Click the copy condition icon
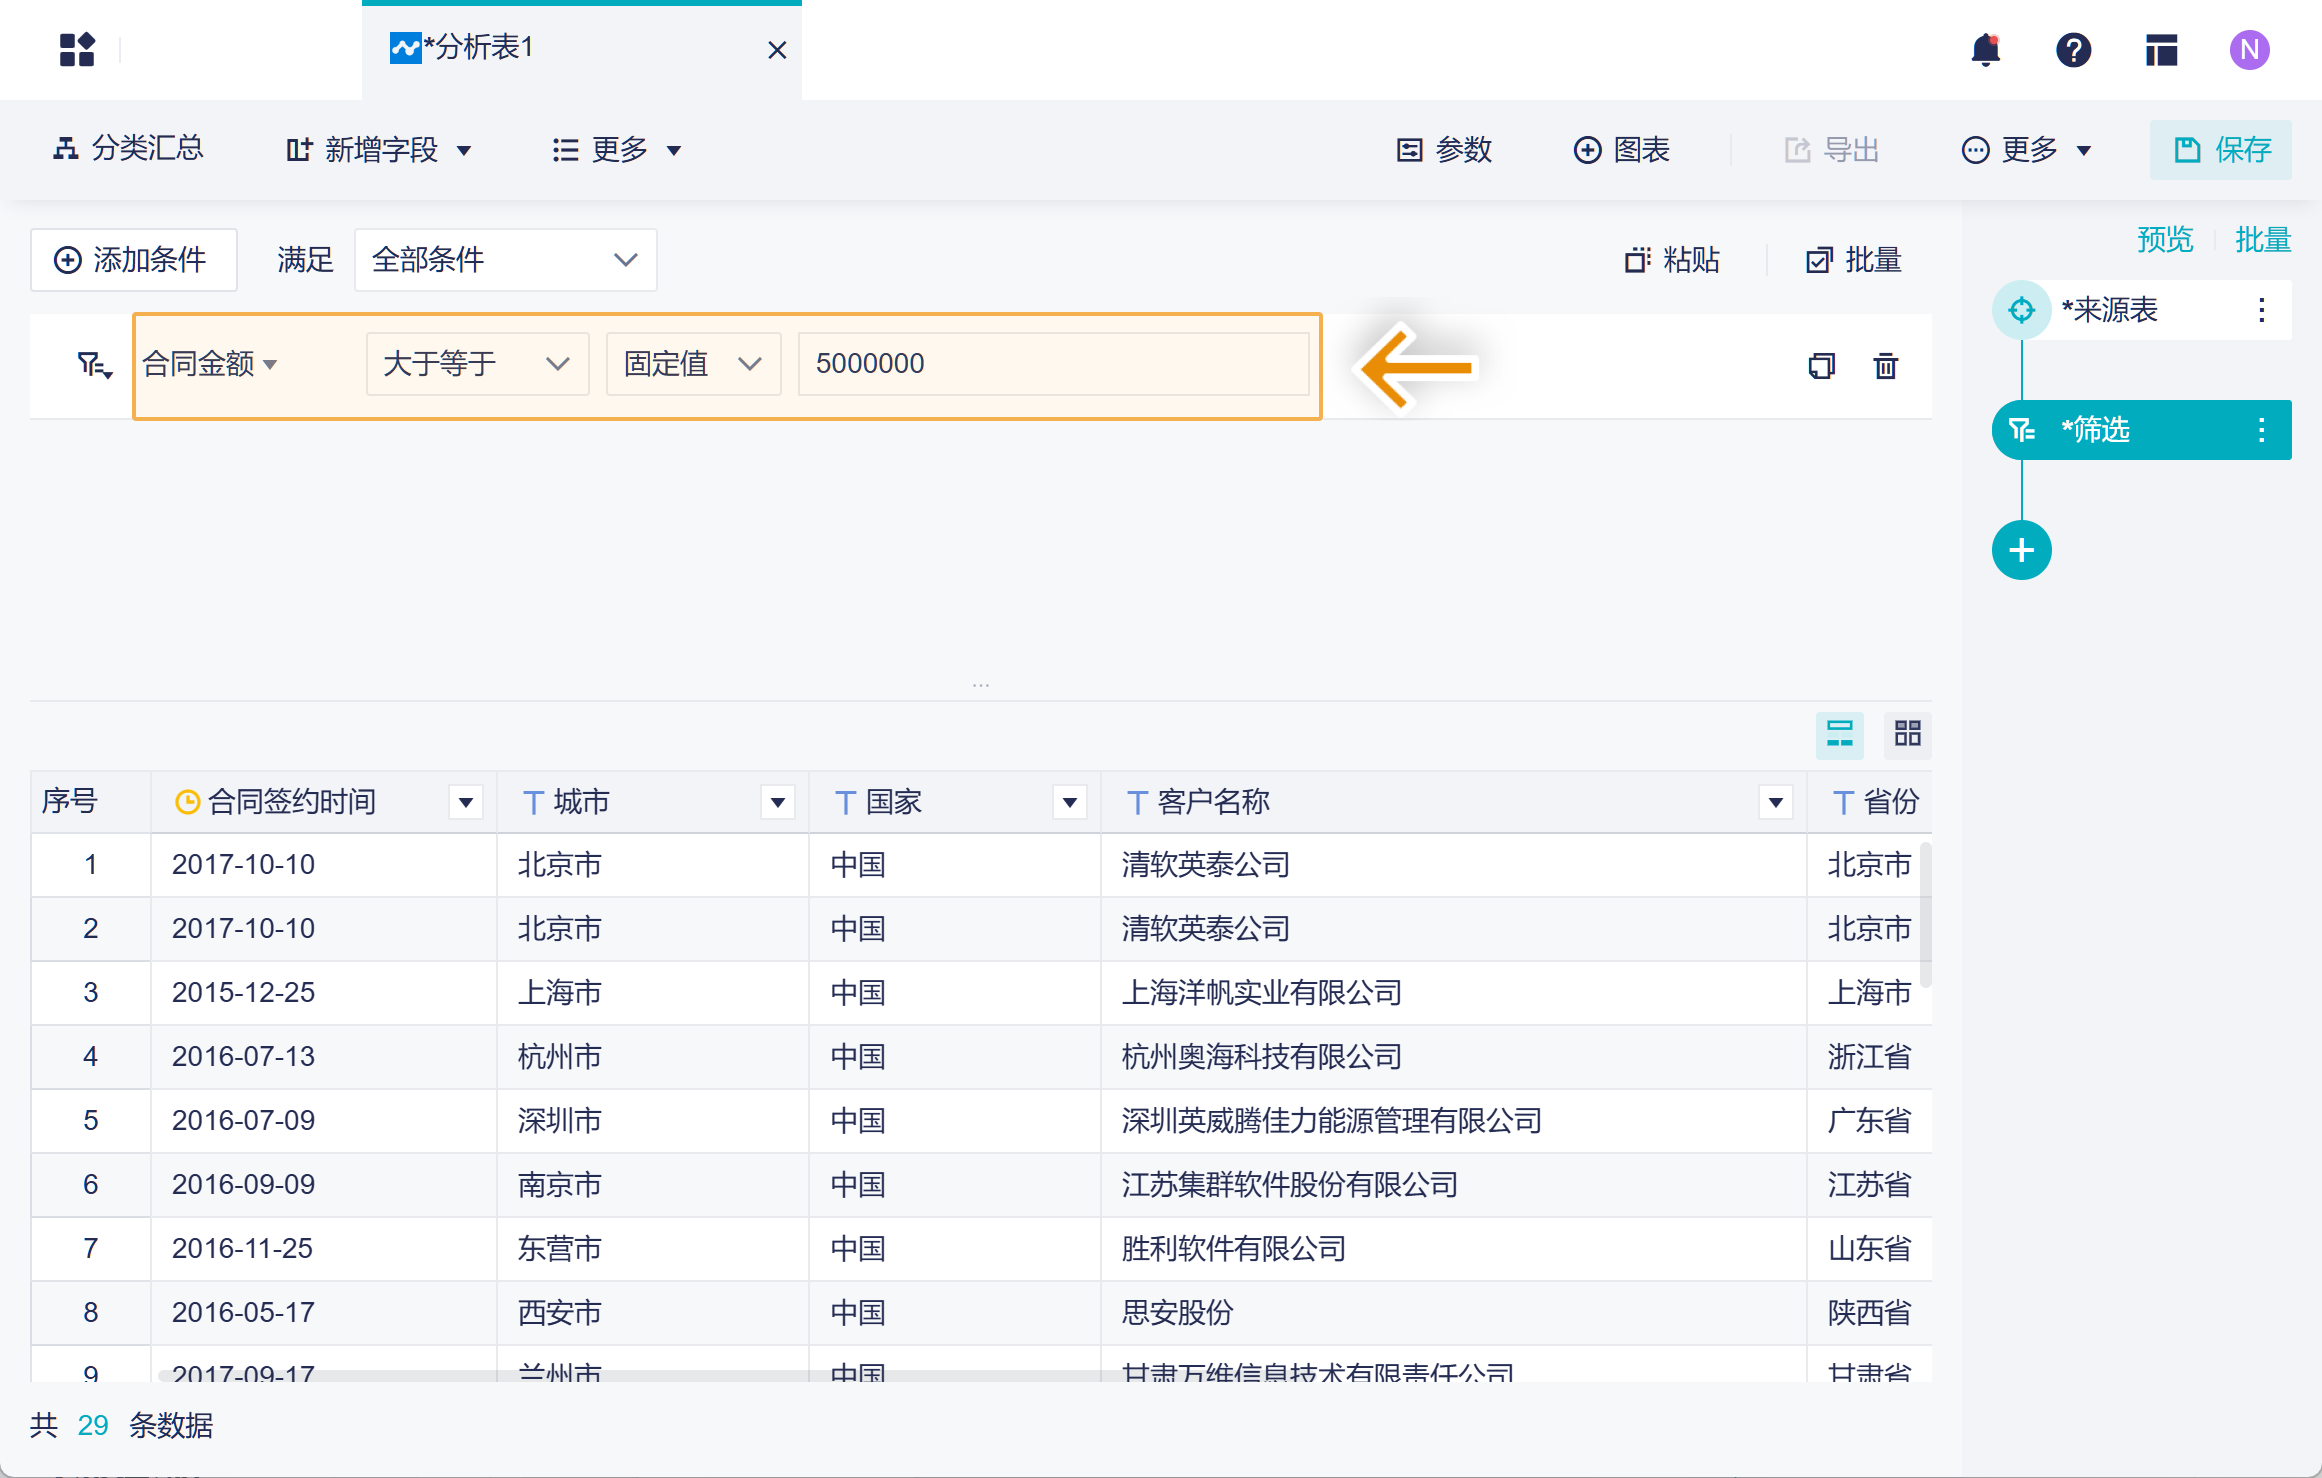2322x1478 pixels. click(x=1821, y=366)
